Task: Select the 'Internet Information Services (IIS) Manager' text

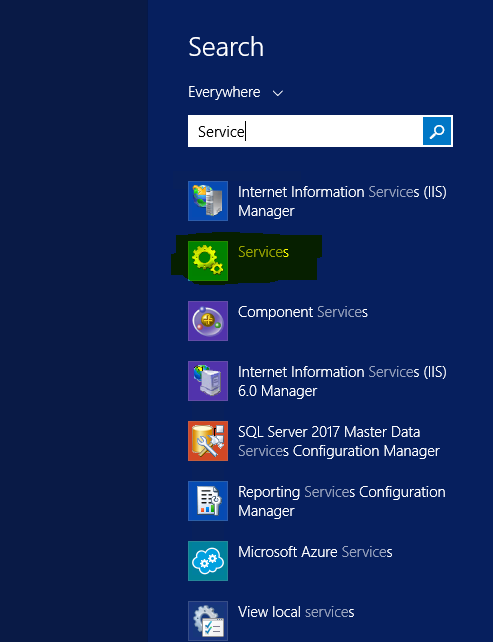Action: tap(342, 201)
